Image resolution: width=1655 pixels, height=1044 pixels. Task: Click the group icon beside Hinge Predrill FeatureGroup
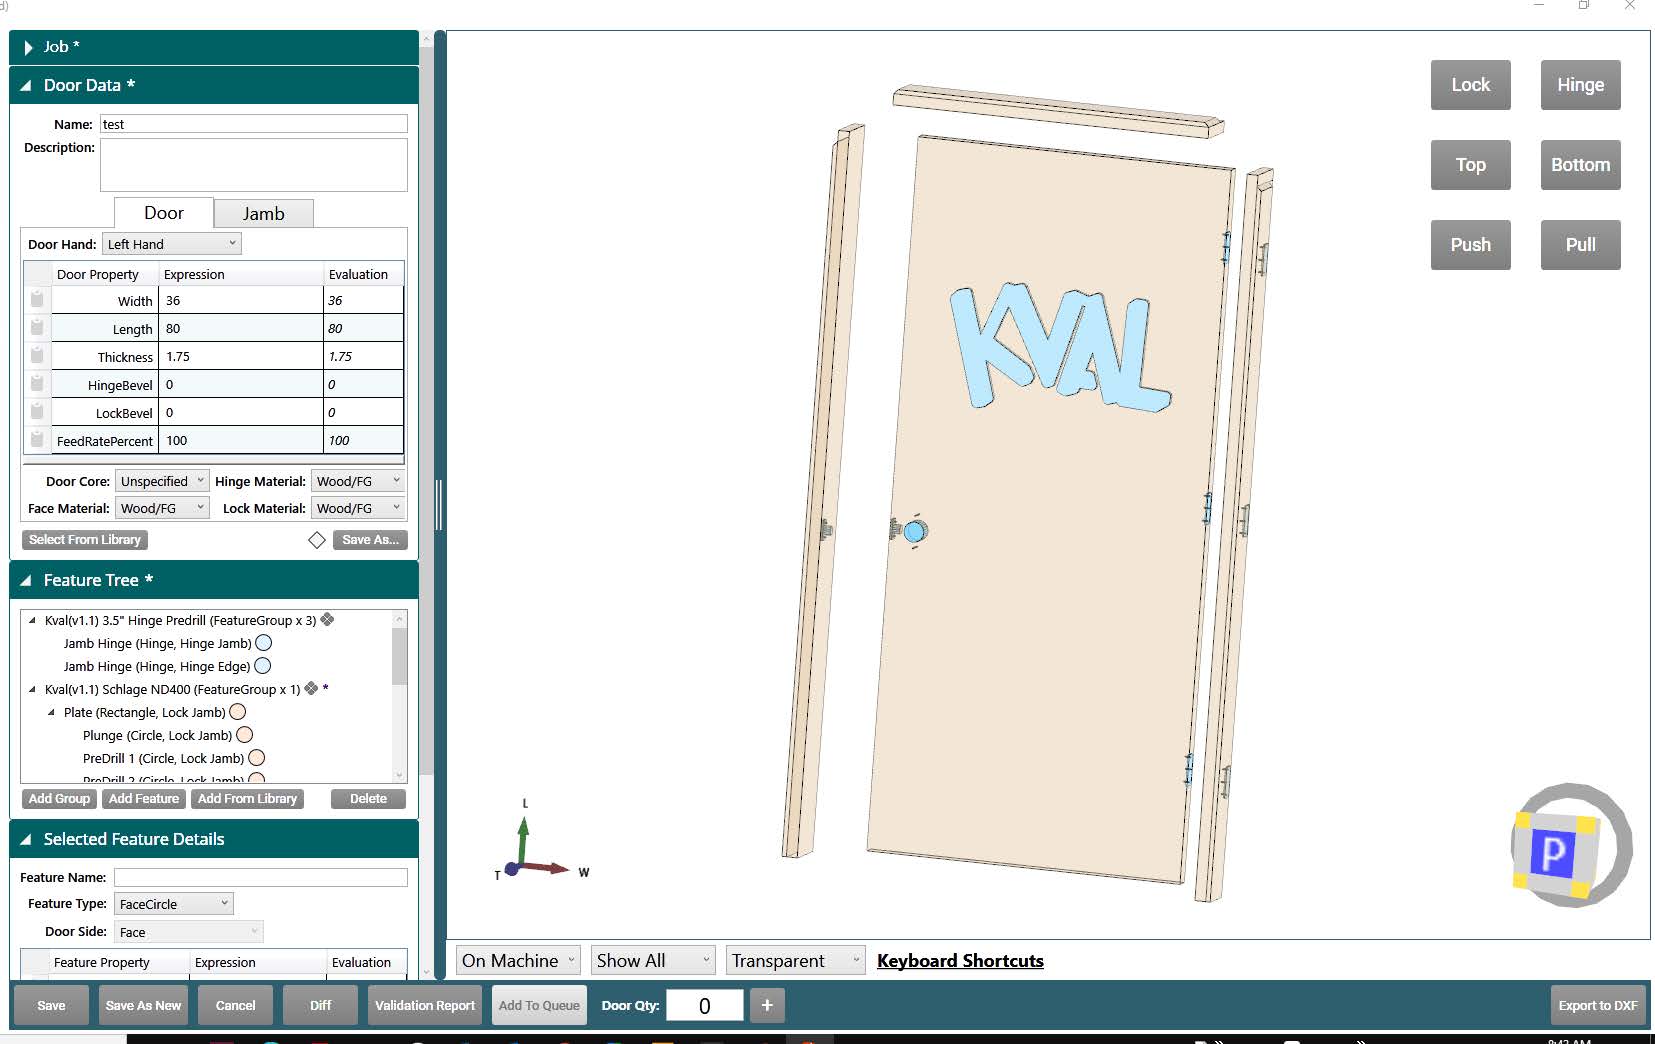pyautogui.click(x=327, y=620)
